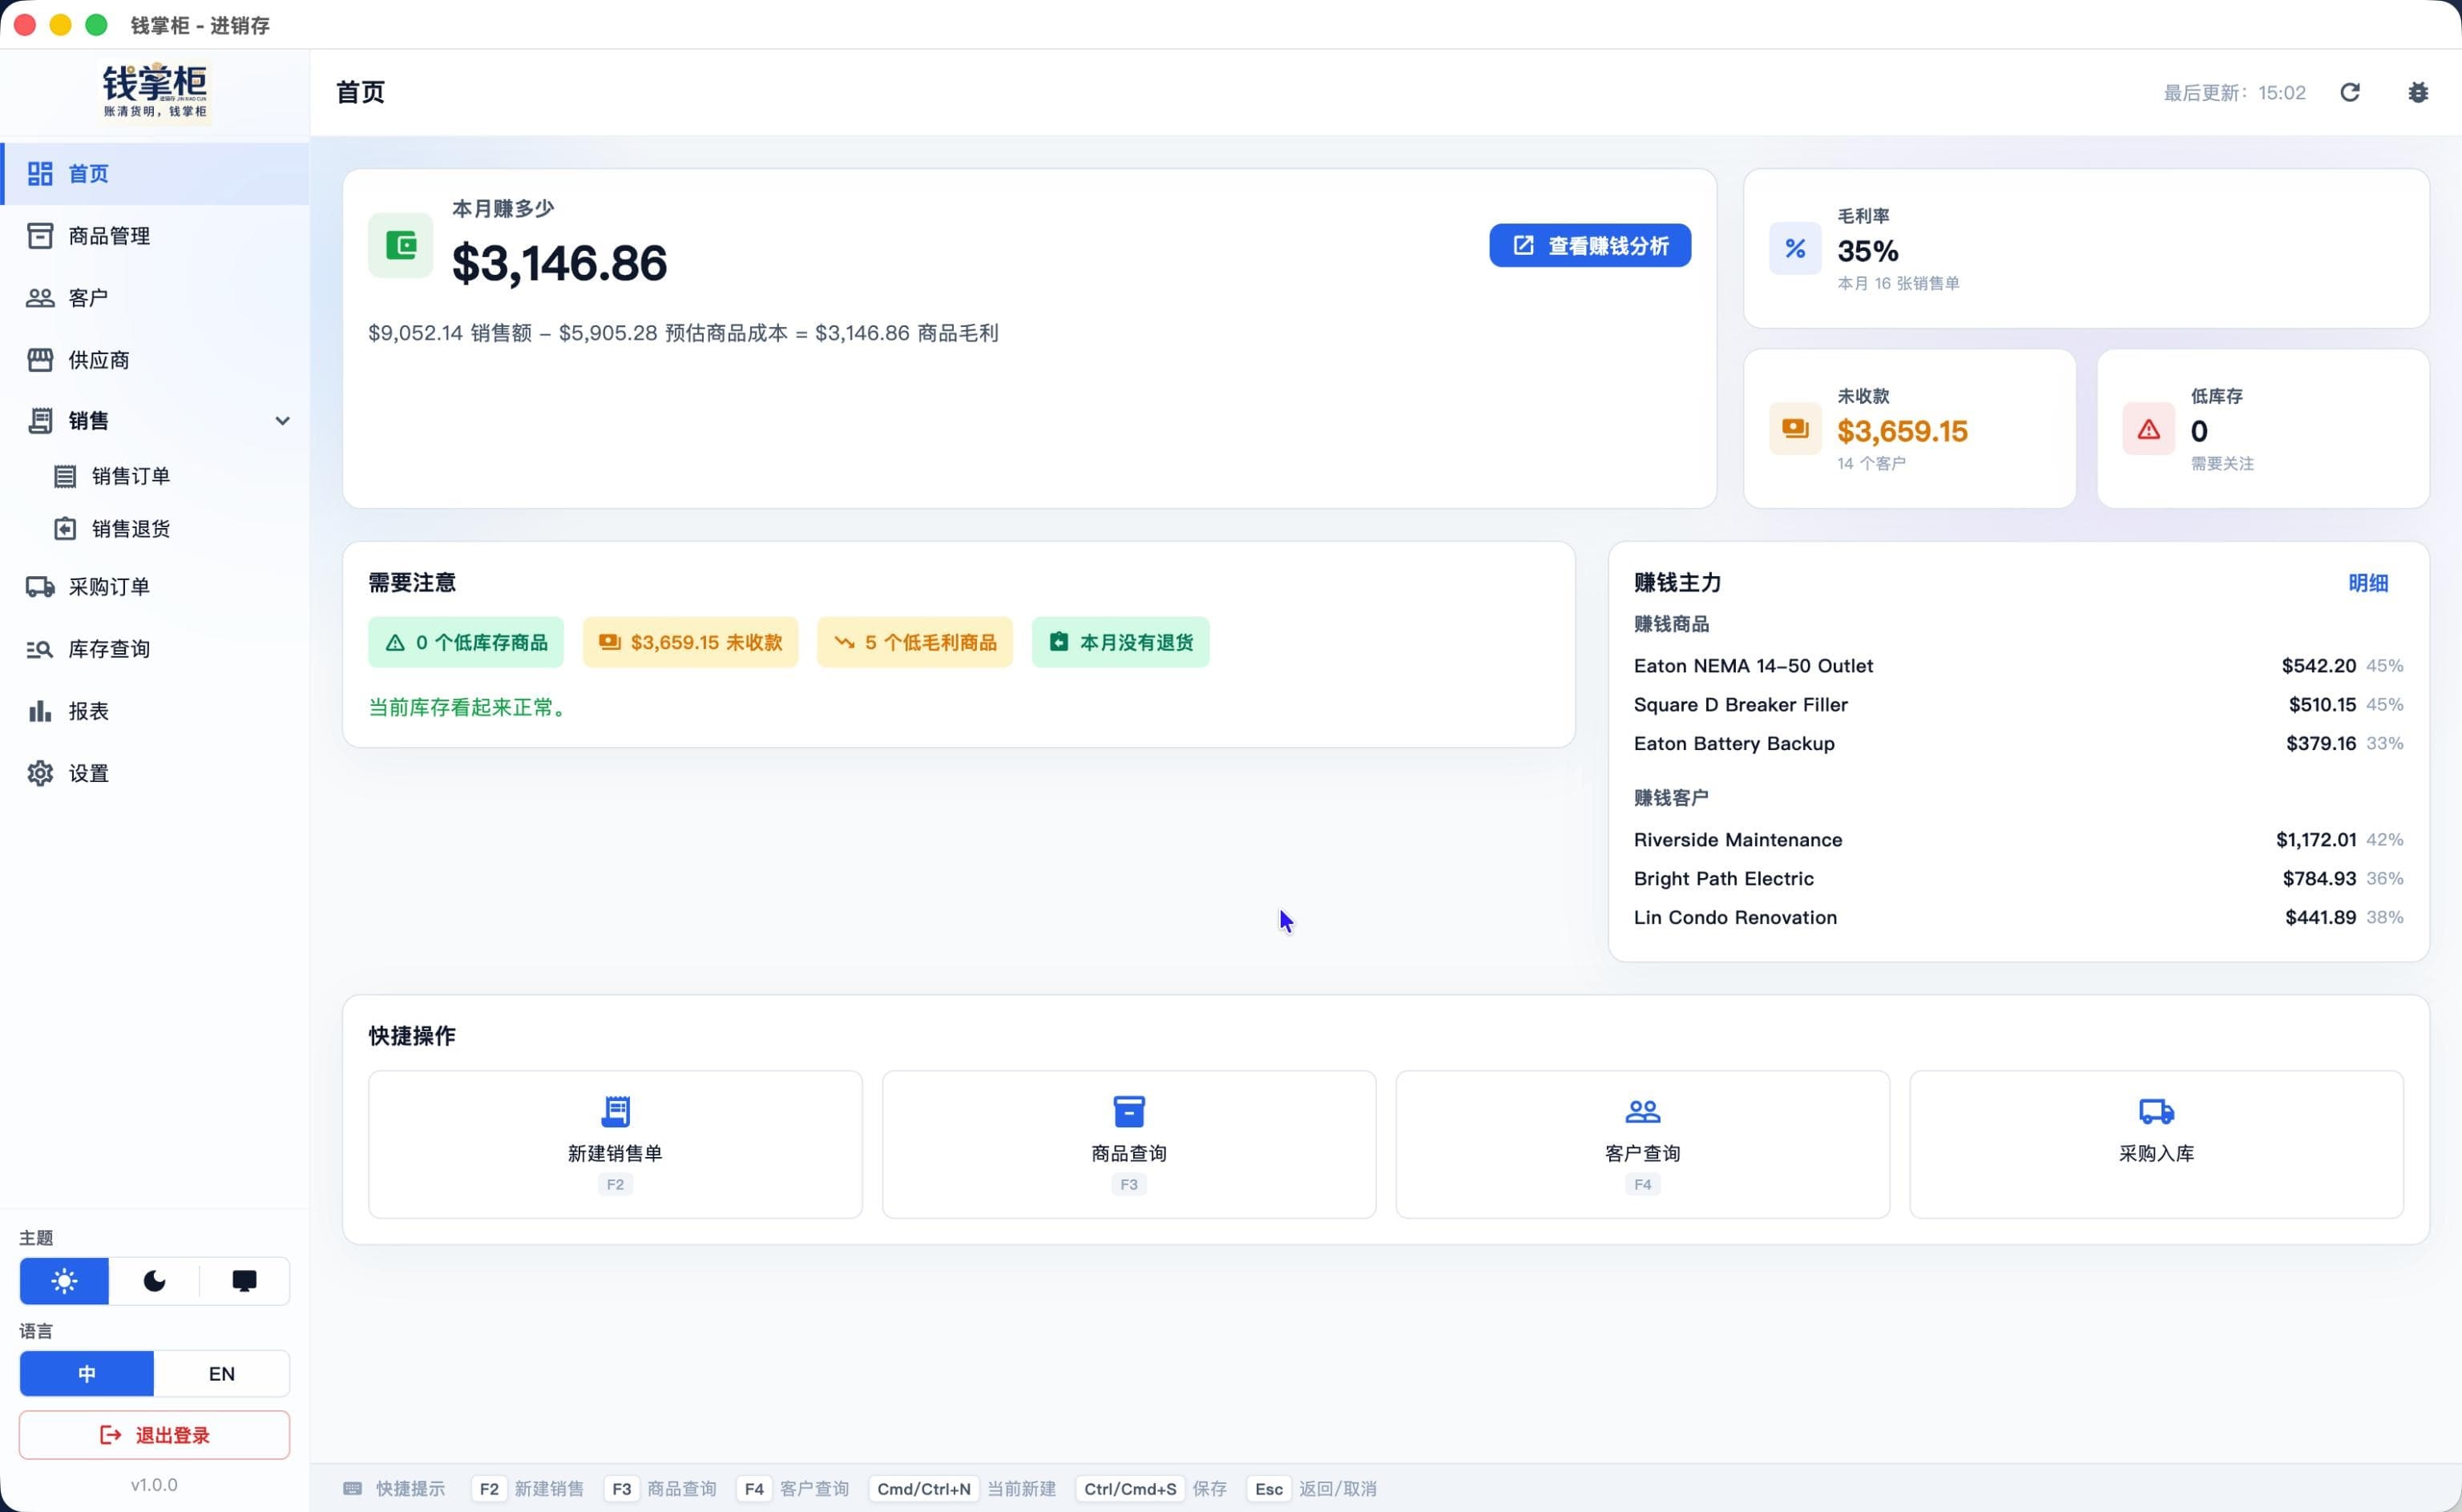Collapse the 销售 menu chevron
Viewport: 2462px width, 1512px height.
[x=283, y=421]
